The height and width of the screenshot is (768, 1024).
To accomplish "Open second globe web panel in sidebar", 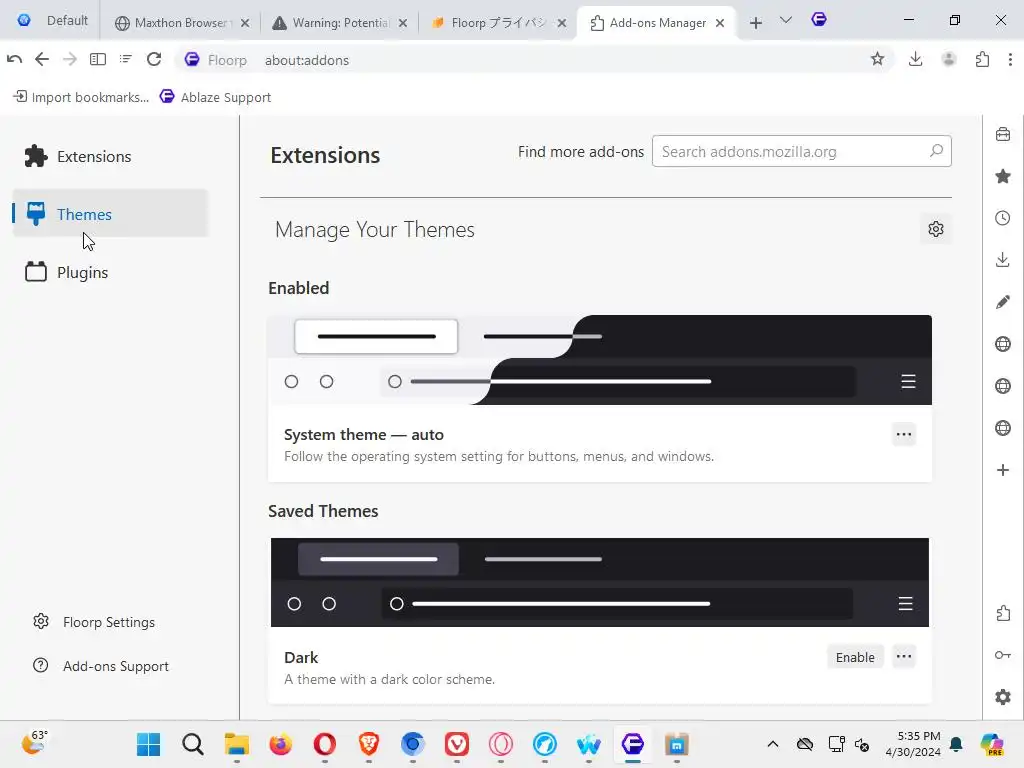I will pyautogui.click(x=1002, y=386).
